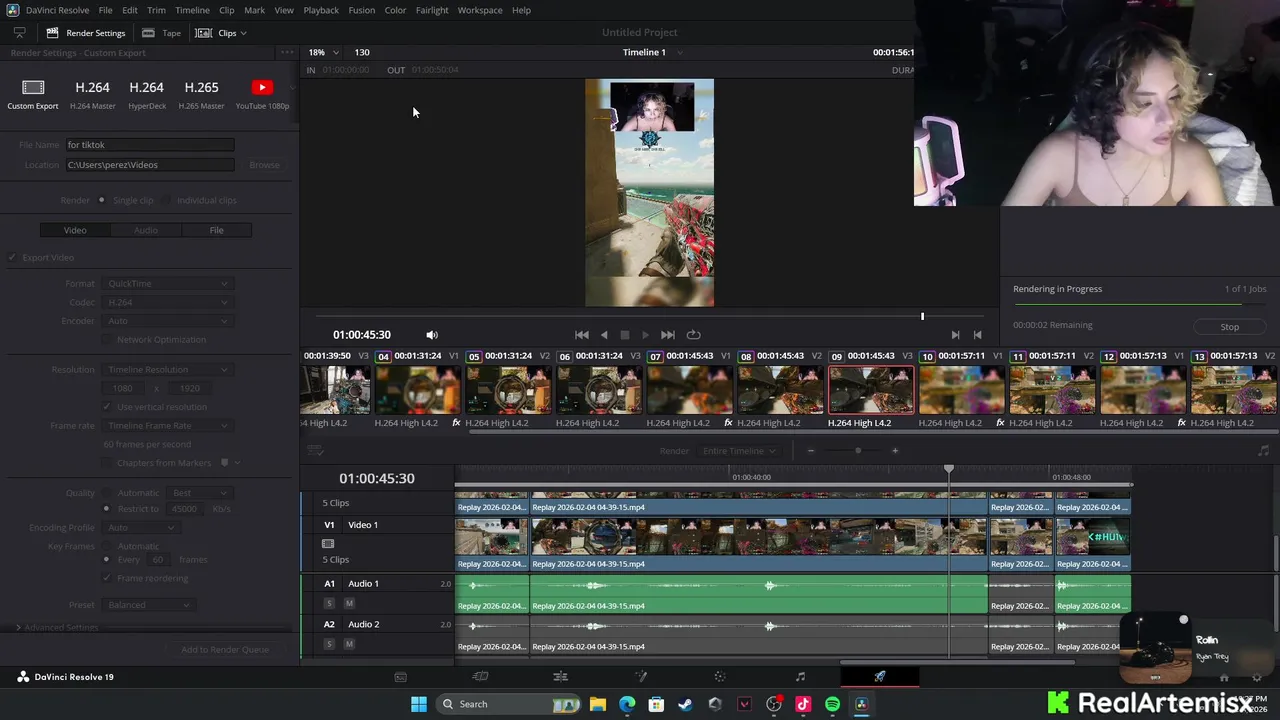This screenshot has height=720, width=1280.
Task: Choose the HyperDeck render preset
Action: click(147, 94)
